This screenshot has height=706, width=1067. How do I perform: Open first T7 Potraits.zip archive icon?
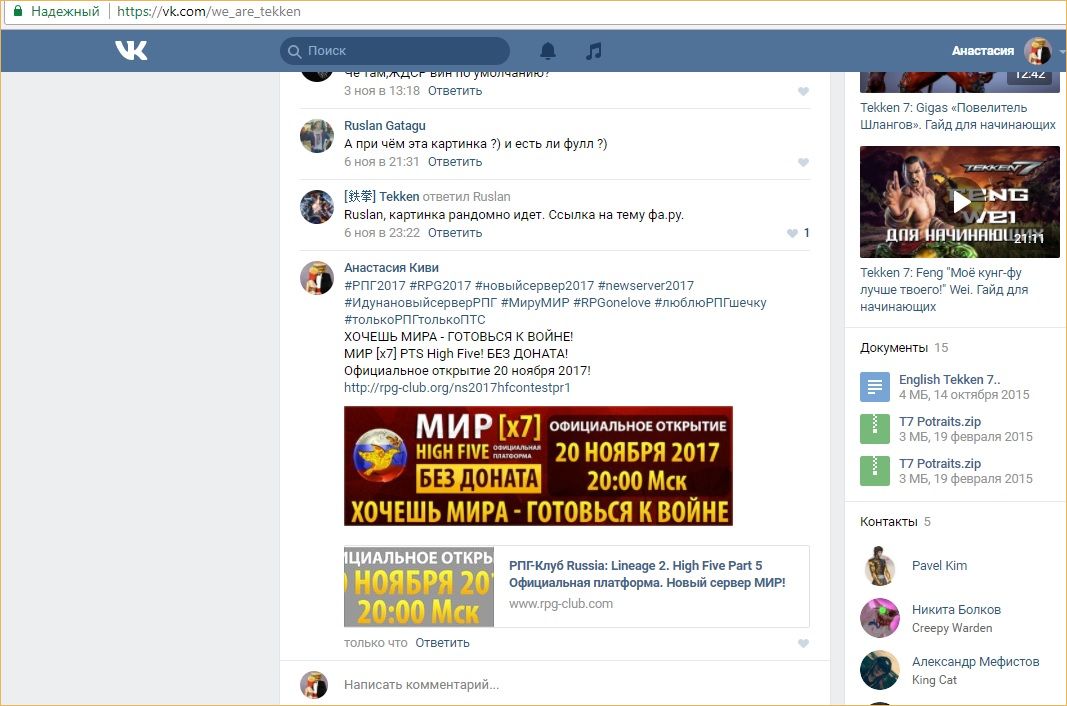(874, 429)
